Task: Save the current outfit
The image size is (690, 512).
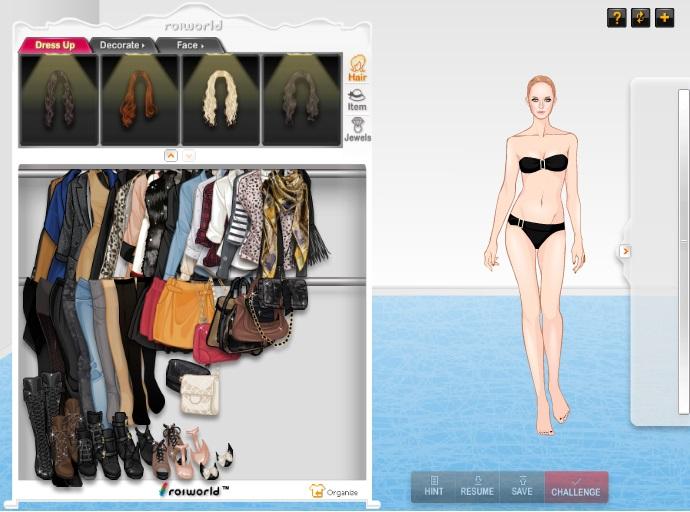Action: (x=522, y=486)
